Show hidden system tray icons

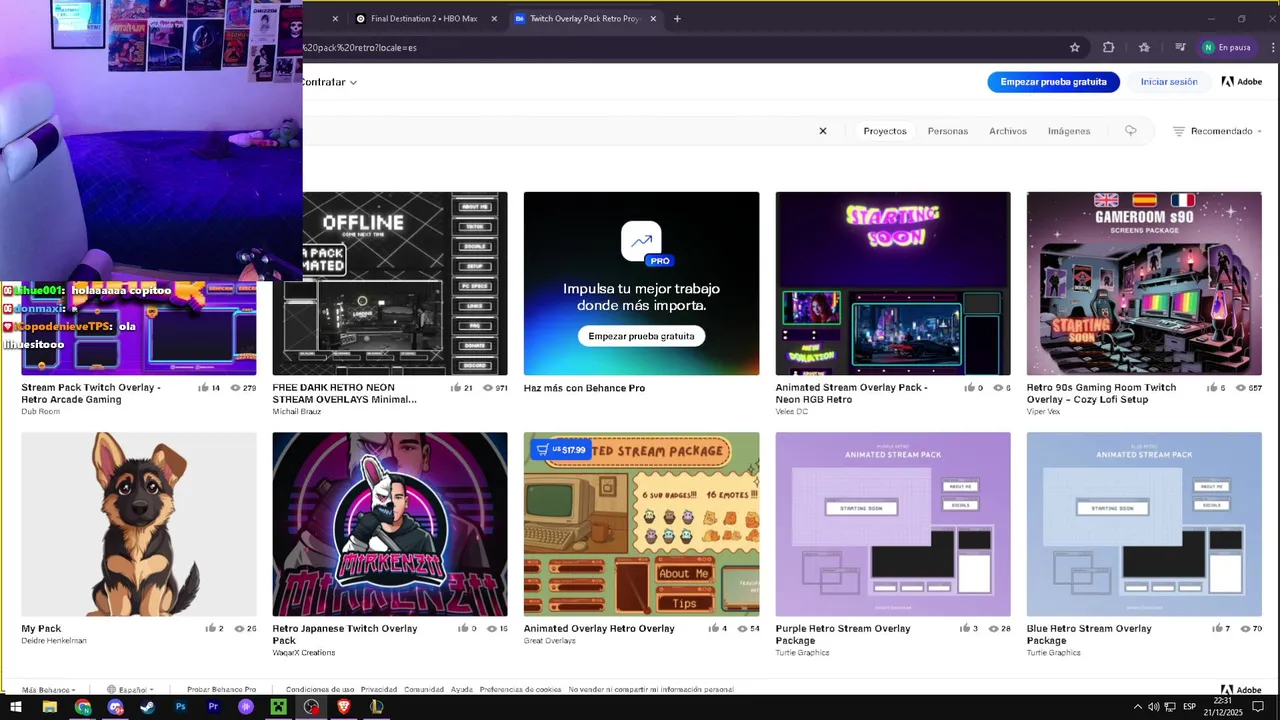pyautogui.click(x=1137, y=707)
